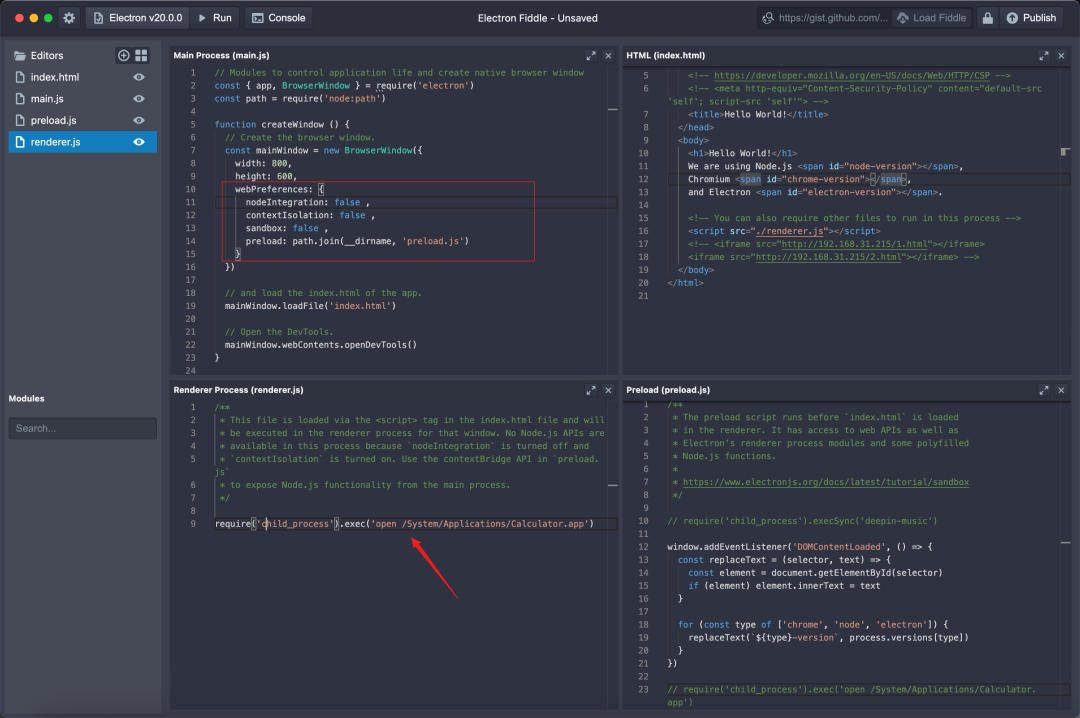Select preload.js in the Editors list
This screenshot has width=1080, height=718.
pyautogui.click(x=82, y=120)
